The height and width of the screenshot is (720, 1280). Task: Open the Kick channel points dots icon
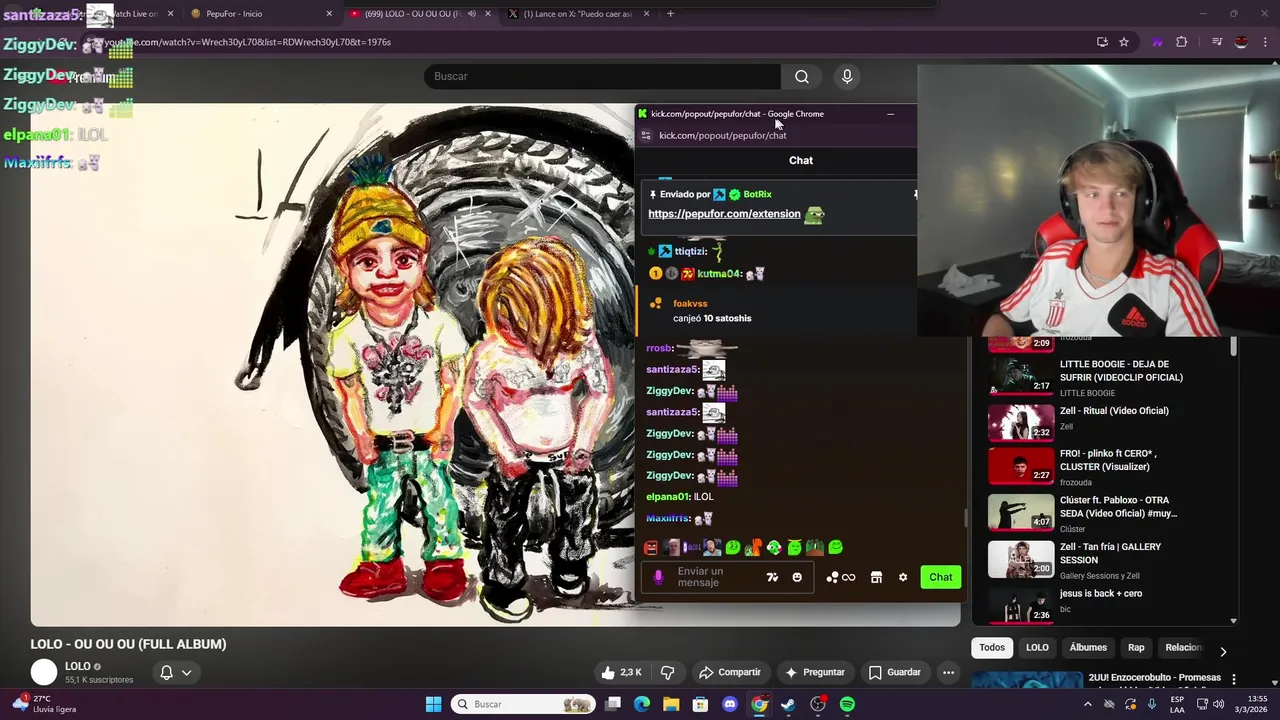(x=832, y=577)
